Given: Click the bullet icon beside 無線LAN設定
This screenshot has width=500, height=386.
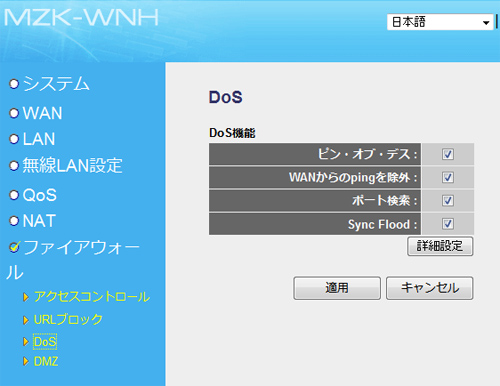Looking at the screenshot, I should 14,166.
